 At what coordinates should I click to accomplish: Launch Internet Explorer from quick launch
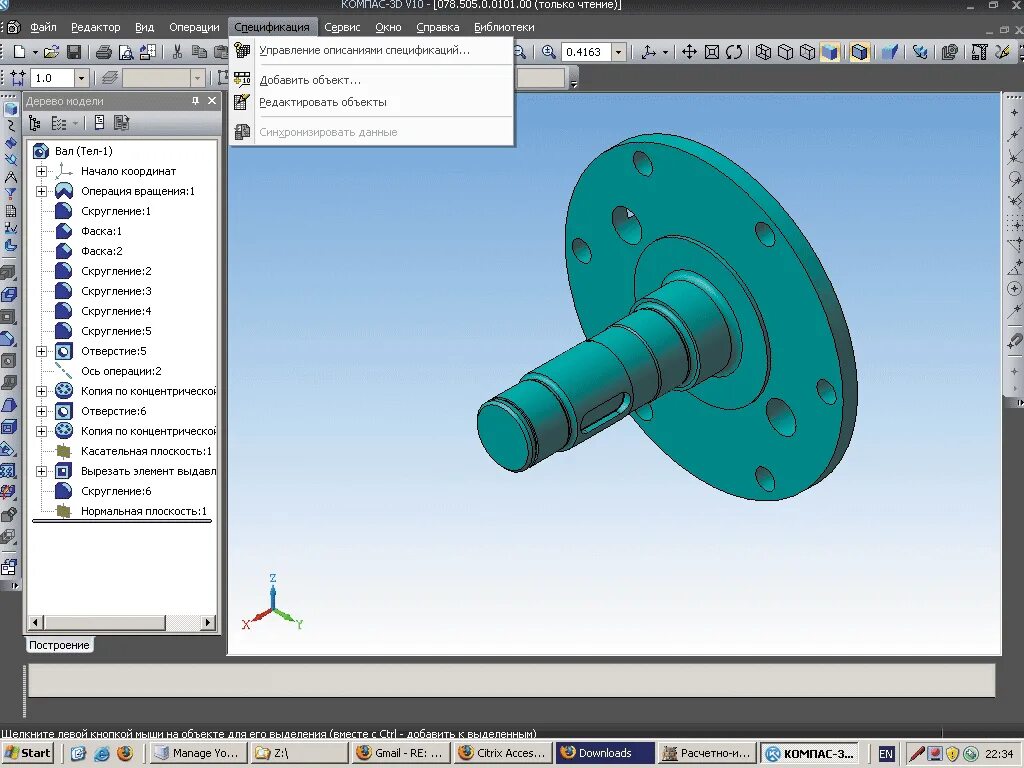click(x=102, y=753)
